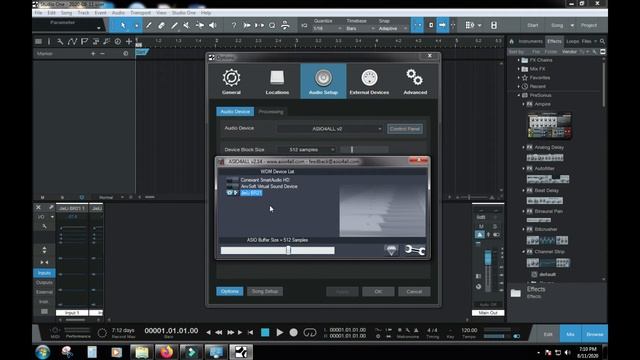Expand the Mix FX folder

(x=519, y=69)
